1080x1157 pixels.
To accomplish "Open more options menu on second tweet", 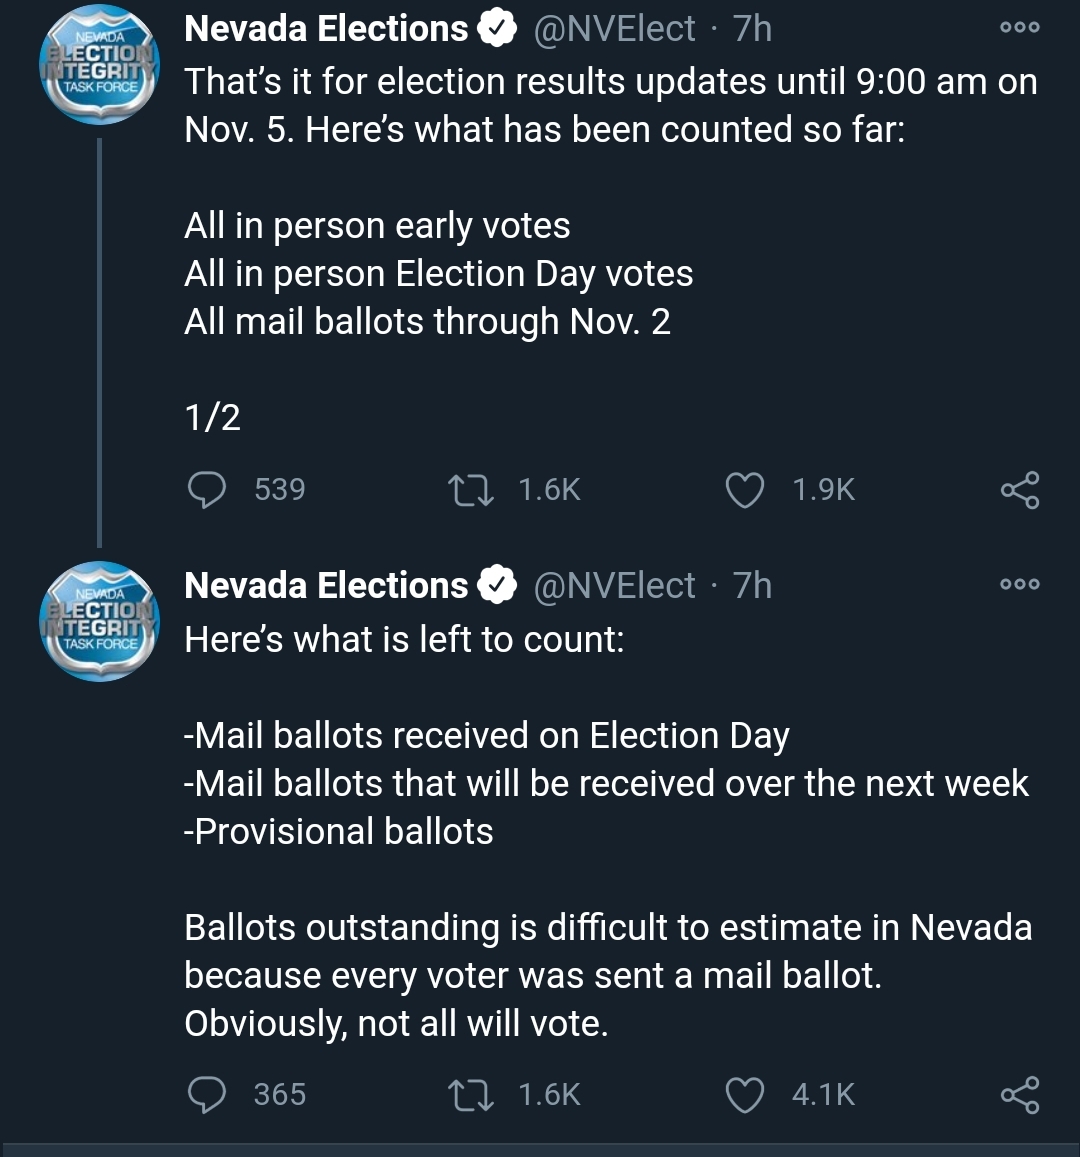I will (x=1020, y=584).
